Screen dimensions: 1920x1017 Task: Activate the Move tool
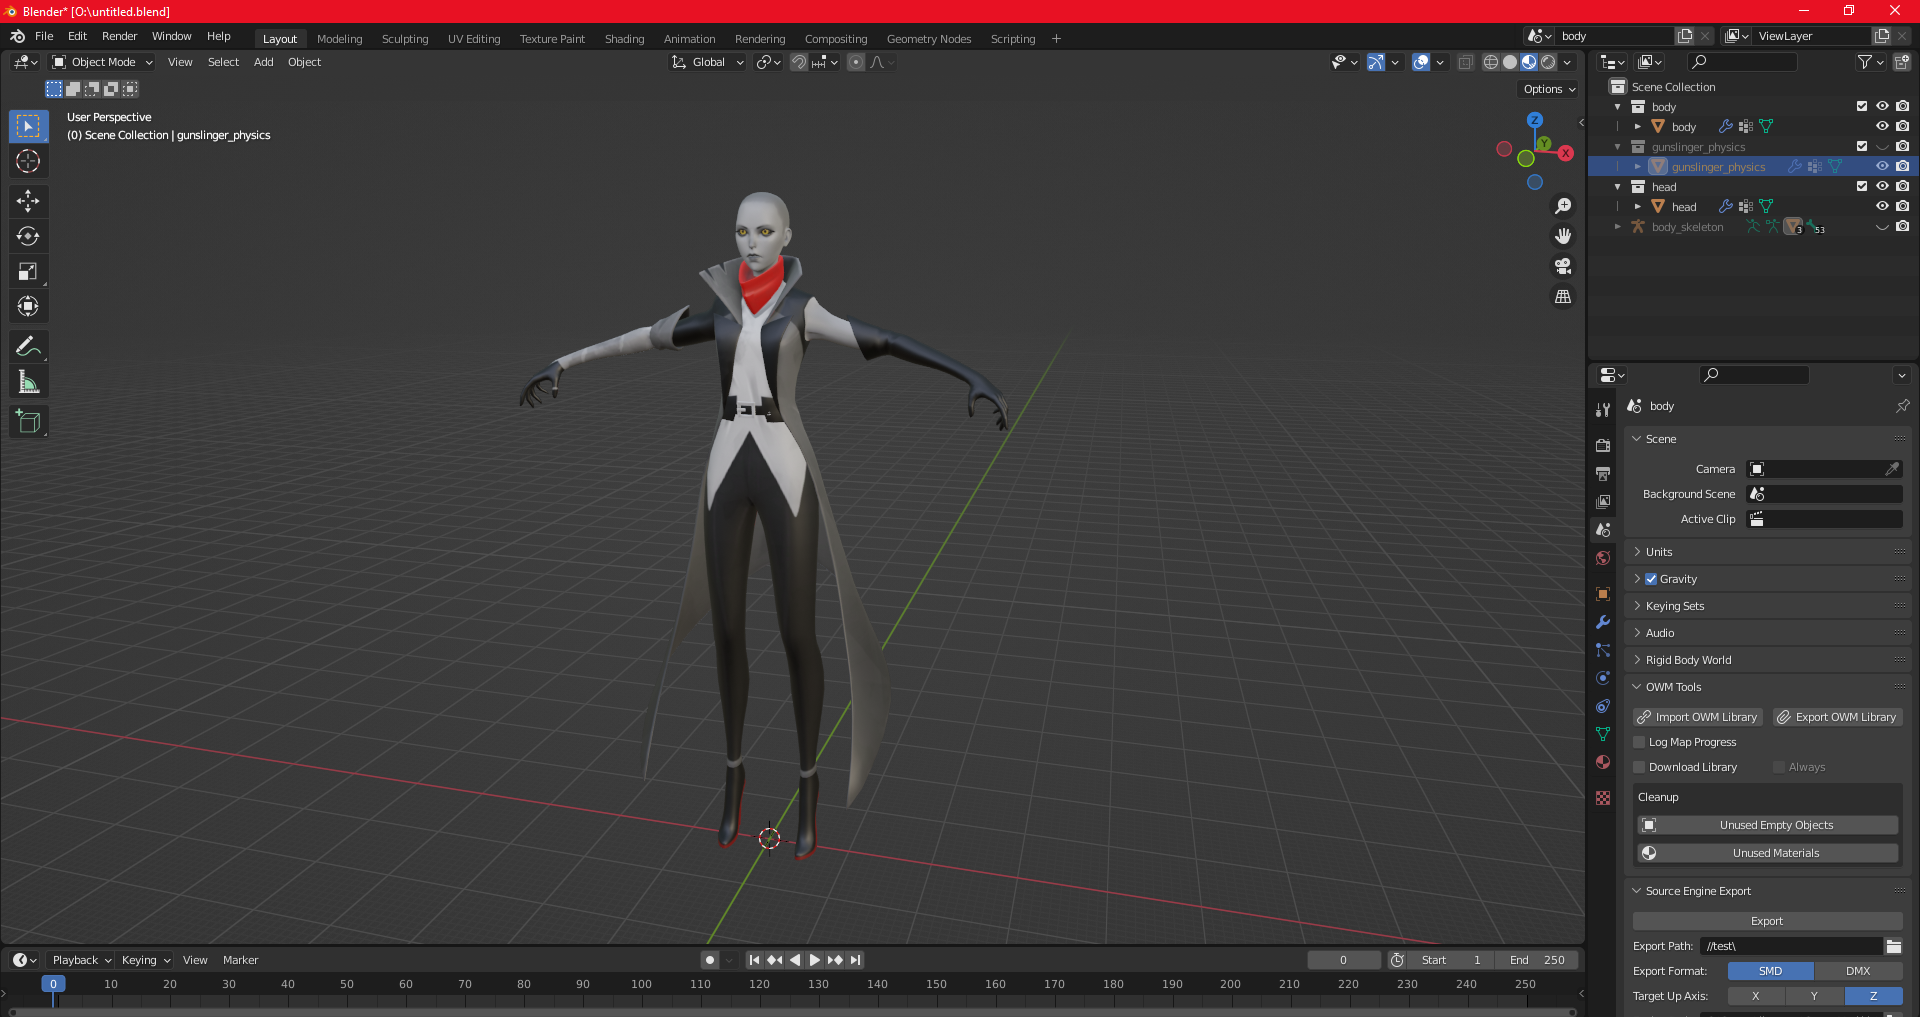[x=28, y=201]
